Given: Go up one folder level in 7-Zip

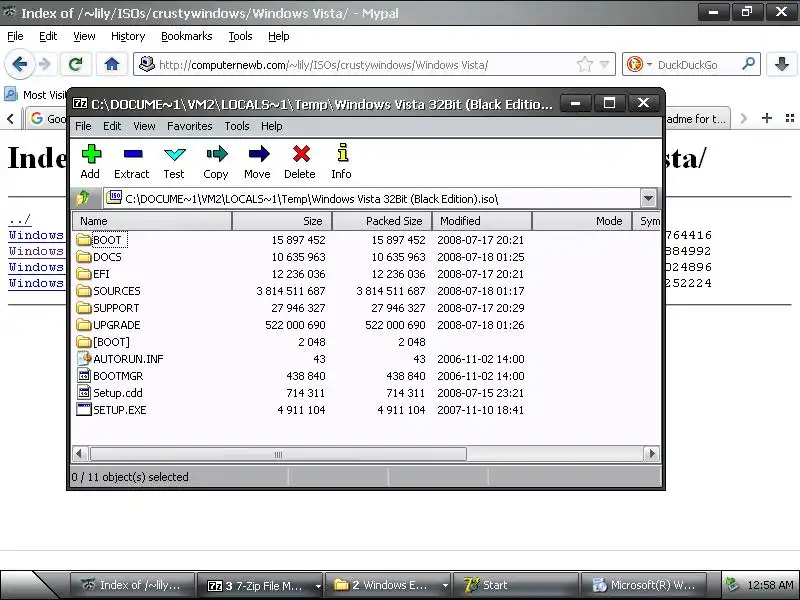Looking at the screenshot, I should [x=83, y=198].
